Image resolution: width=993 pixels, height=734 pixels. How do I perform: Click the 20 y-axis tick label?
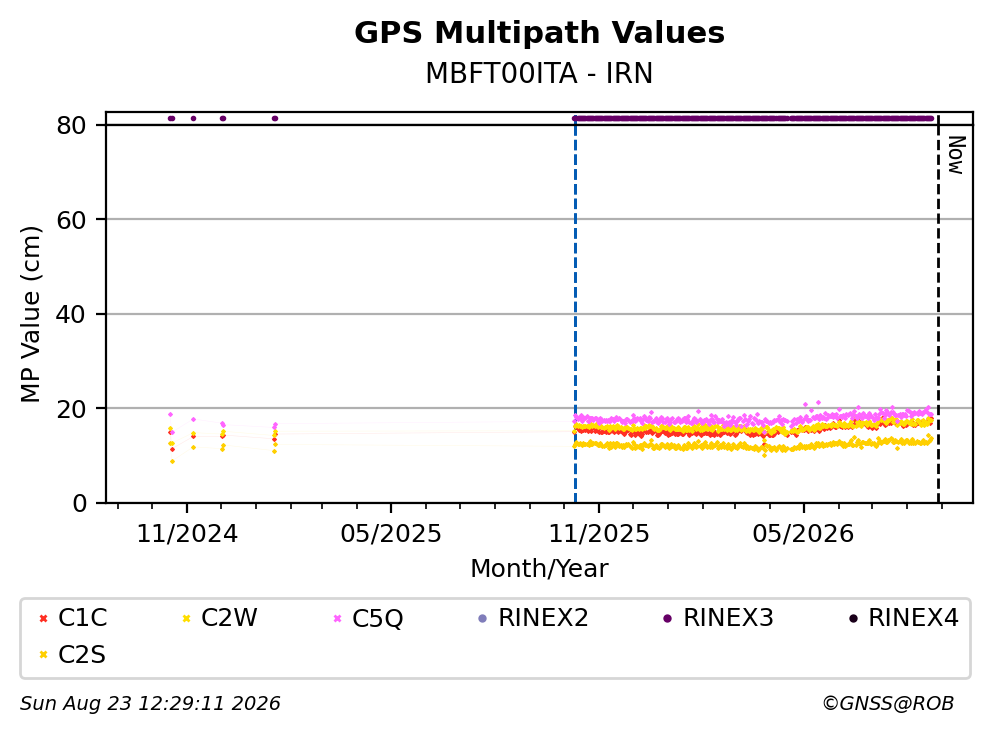71,408
